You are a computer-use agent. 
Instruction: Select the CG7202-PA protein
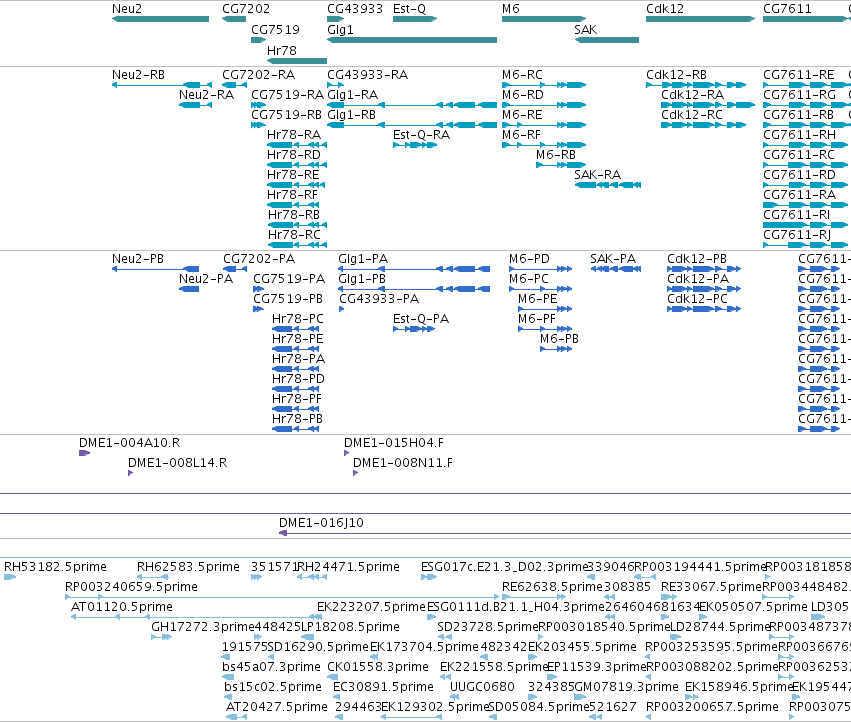click(x=235, y=269)
